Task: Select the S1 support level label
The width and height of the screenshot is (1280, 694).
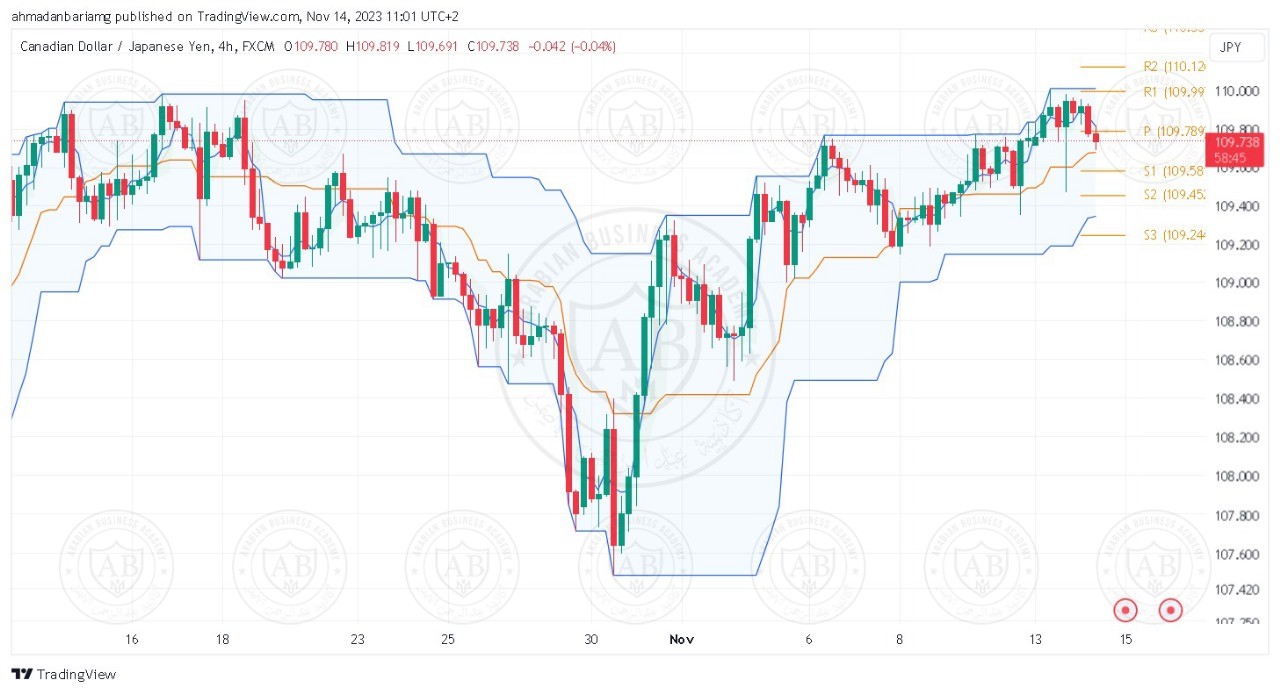Action: [x=1174, y=171]
